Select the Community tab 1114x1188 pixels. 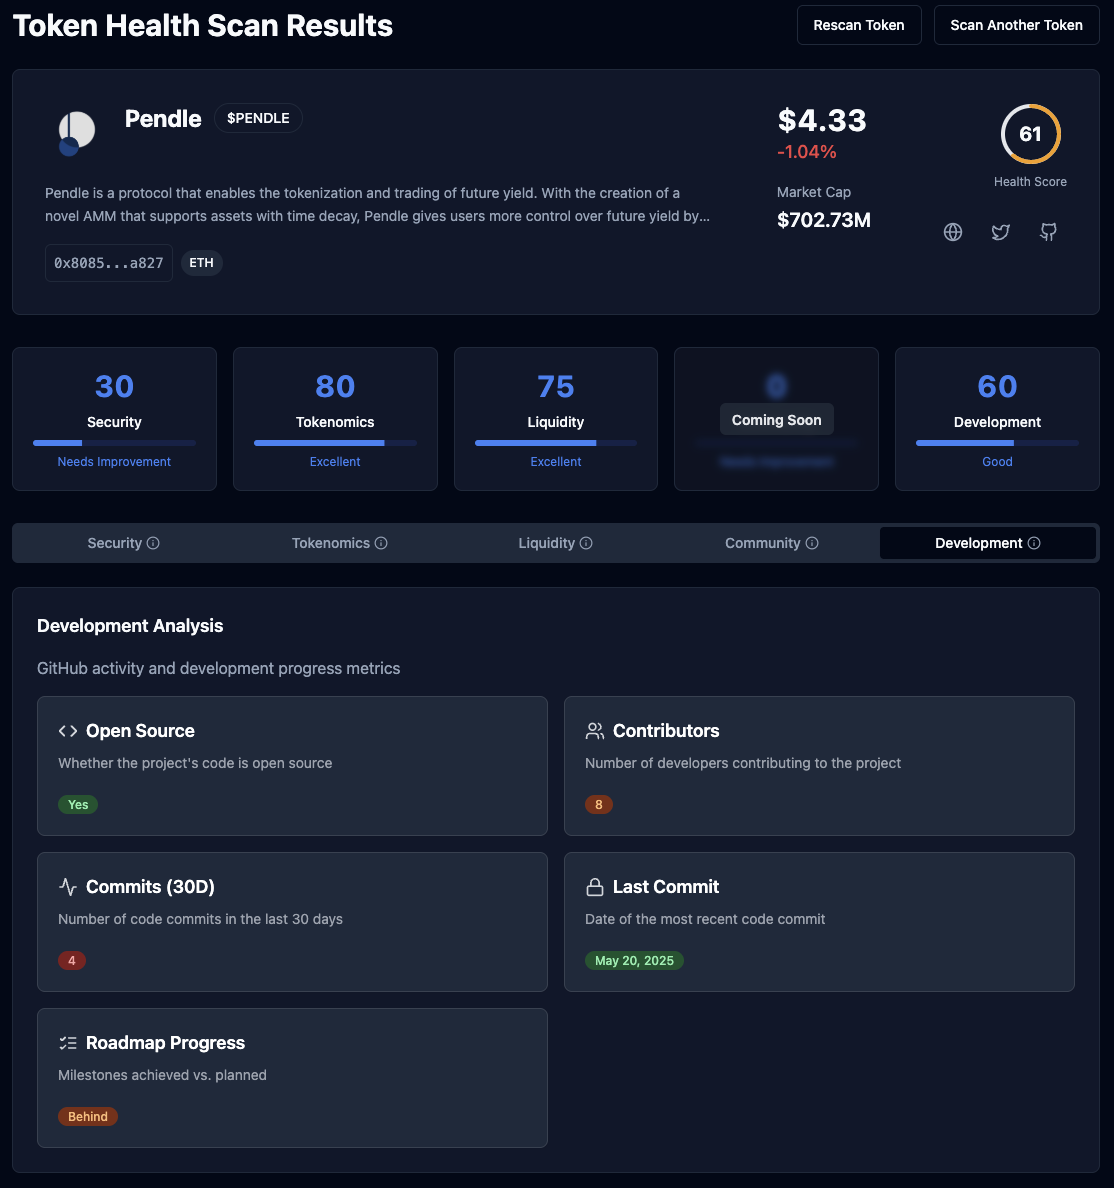(762, 543)
